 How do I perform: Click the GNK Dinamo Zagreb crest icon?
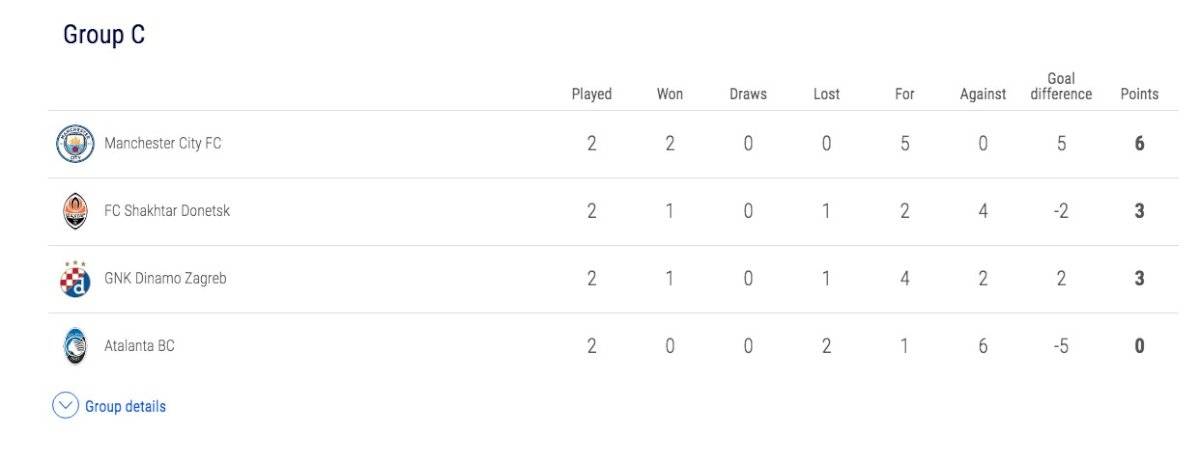pyautogui.click(x=75, y=279)
